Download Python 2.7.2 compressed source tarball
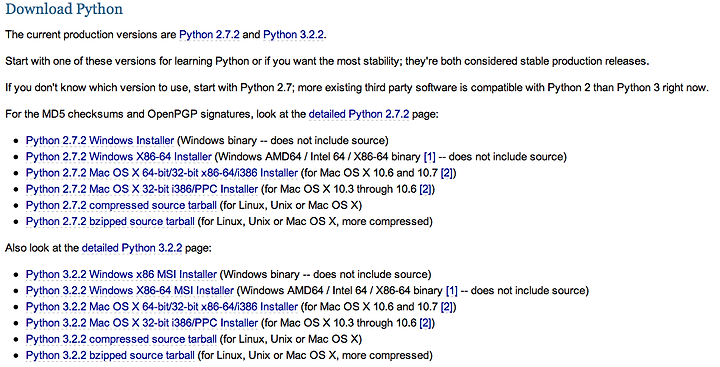The height and width of the screenshot is (367, 720). click(121, 205)
